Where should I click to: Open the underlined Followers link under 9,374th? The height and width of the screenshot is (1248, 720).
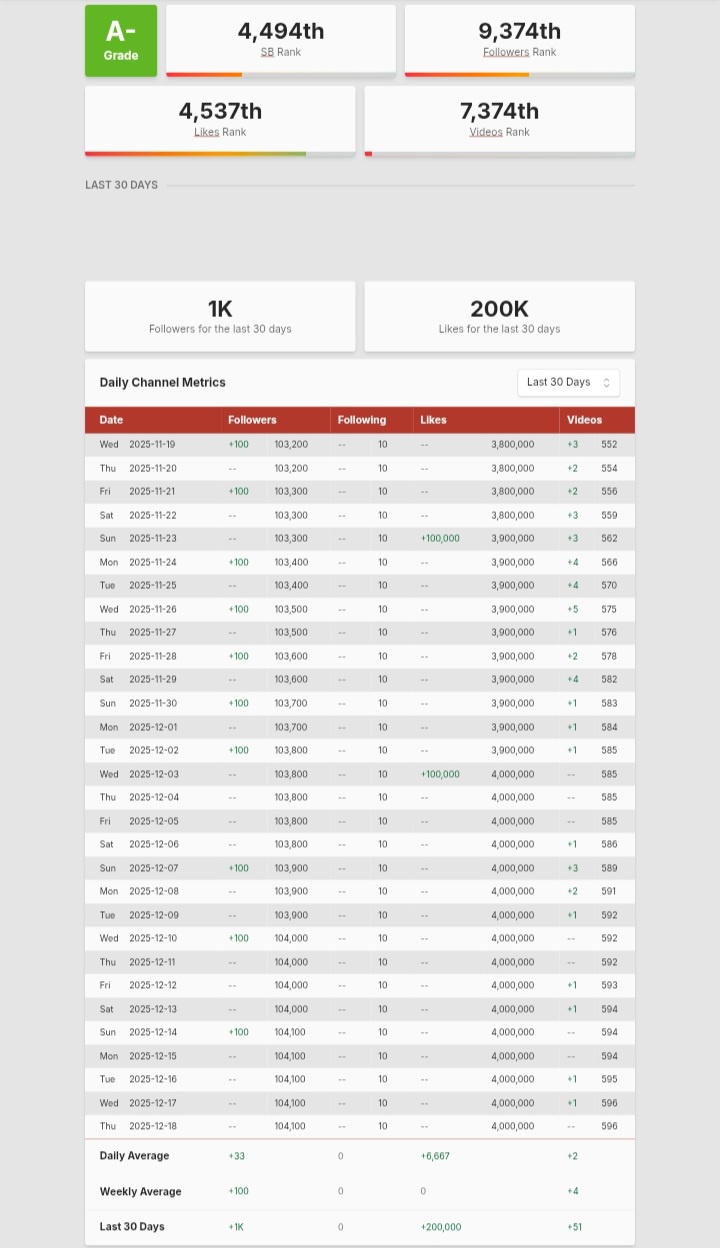[506, 52]
